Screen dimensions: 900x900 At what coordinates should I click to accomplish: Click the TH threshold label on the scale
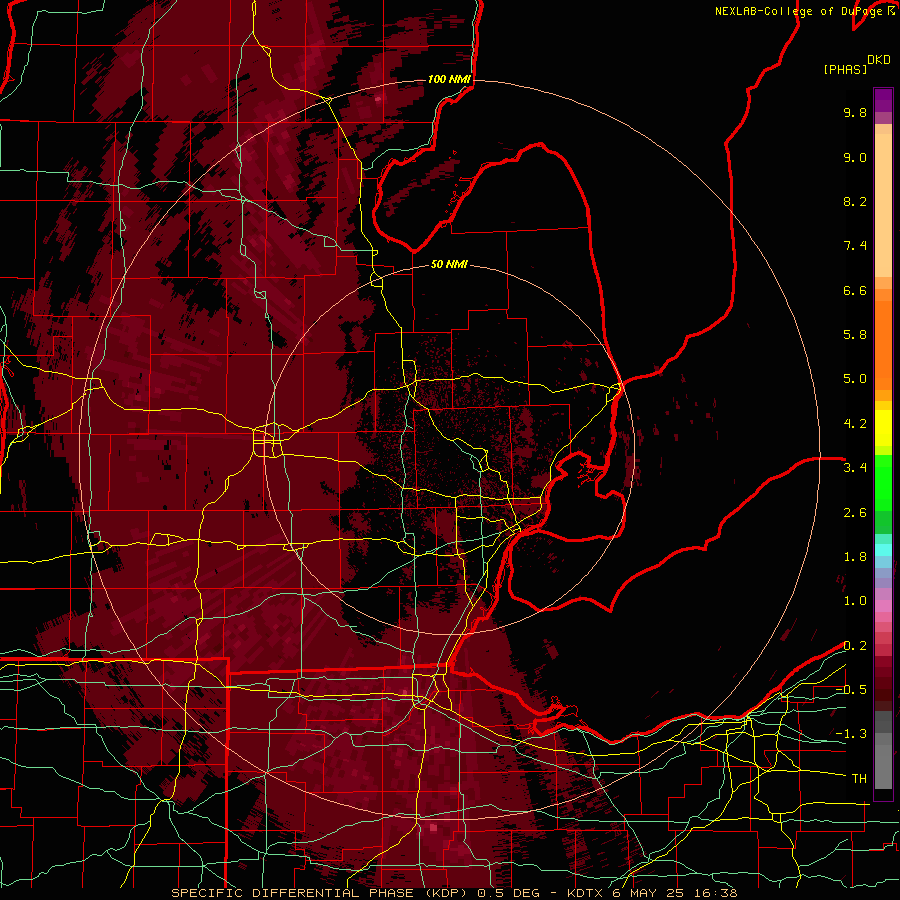[859, 779]
